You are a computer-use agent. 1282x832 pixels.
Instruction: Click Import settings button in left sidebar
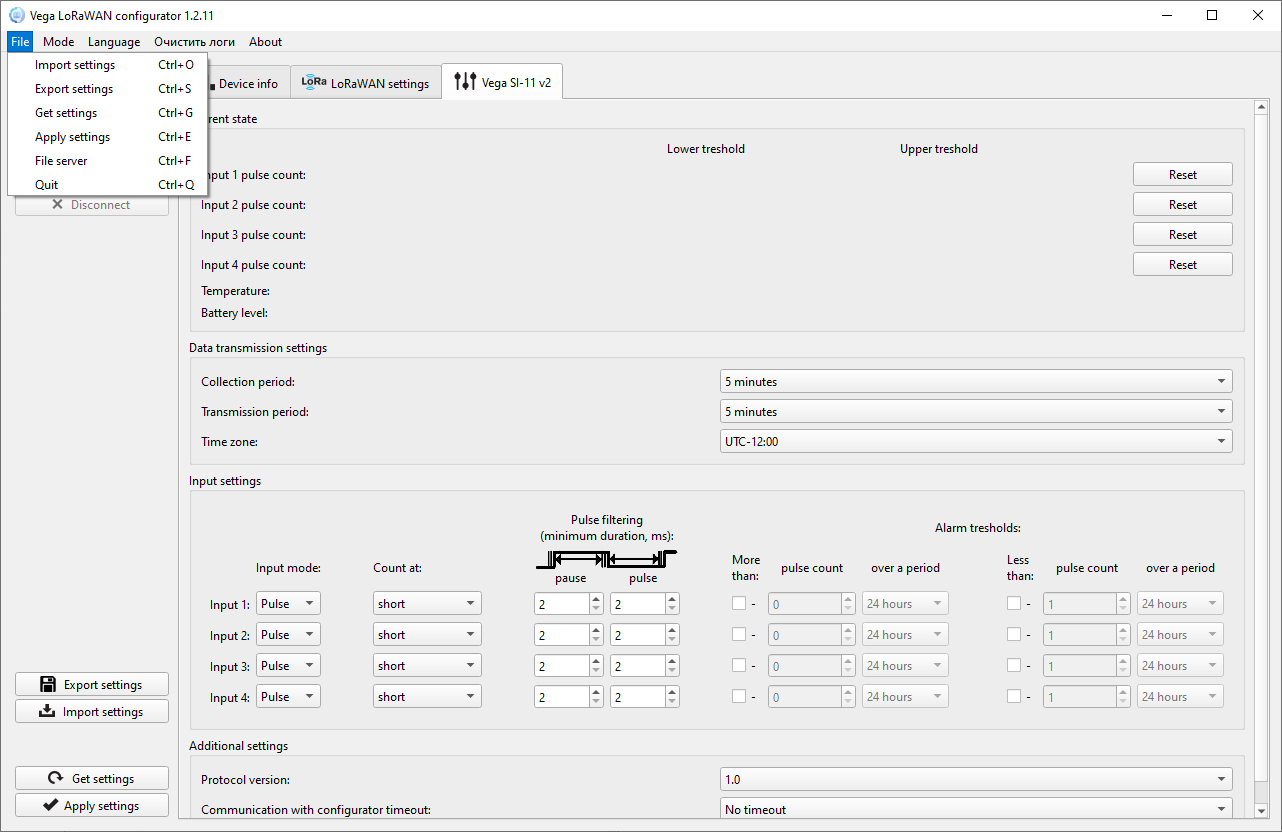pyautogui.click(x=92, y=712)
